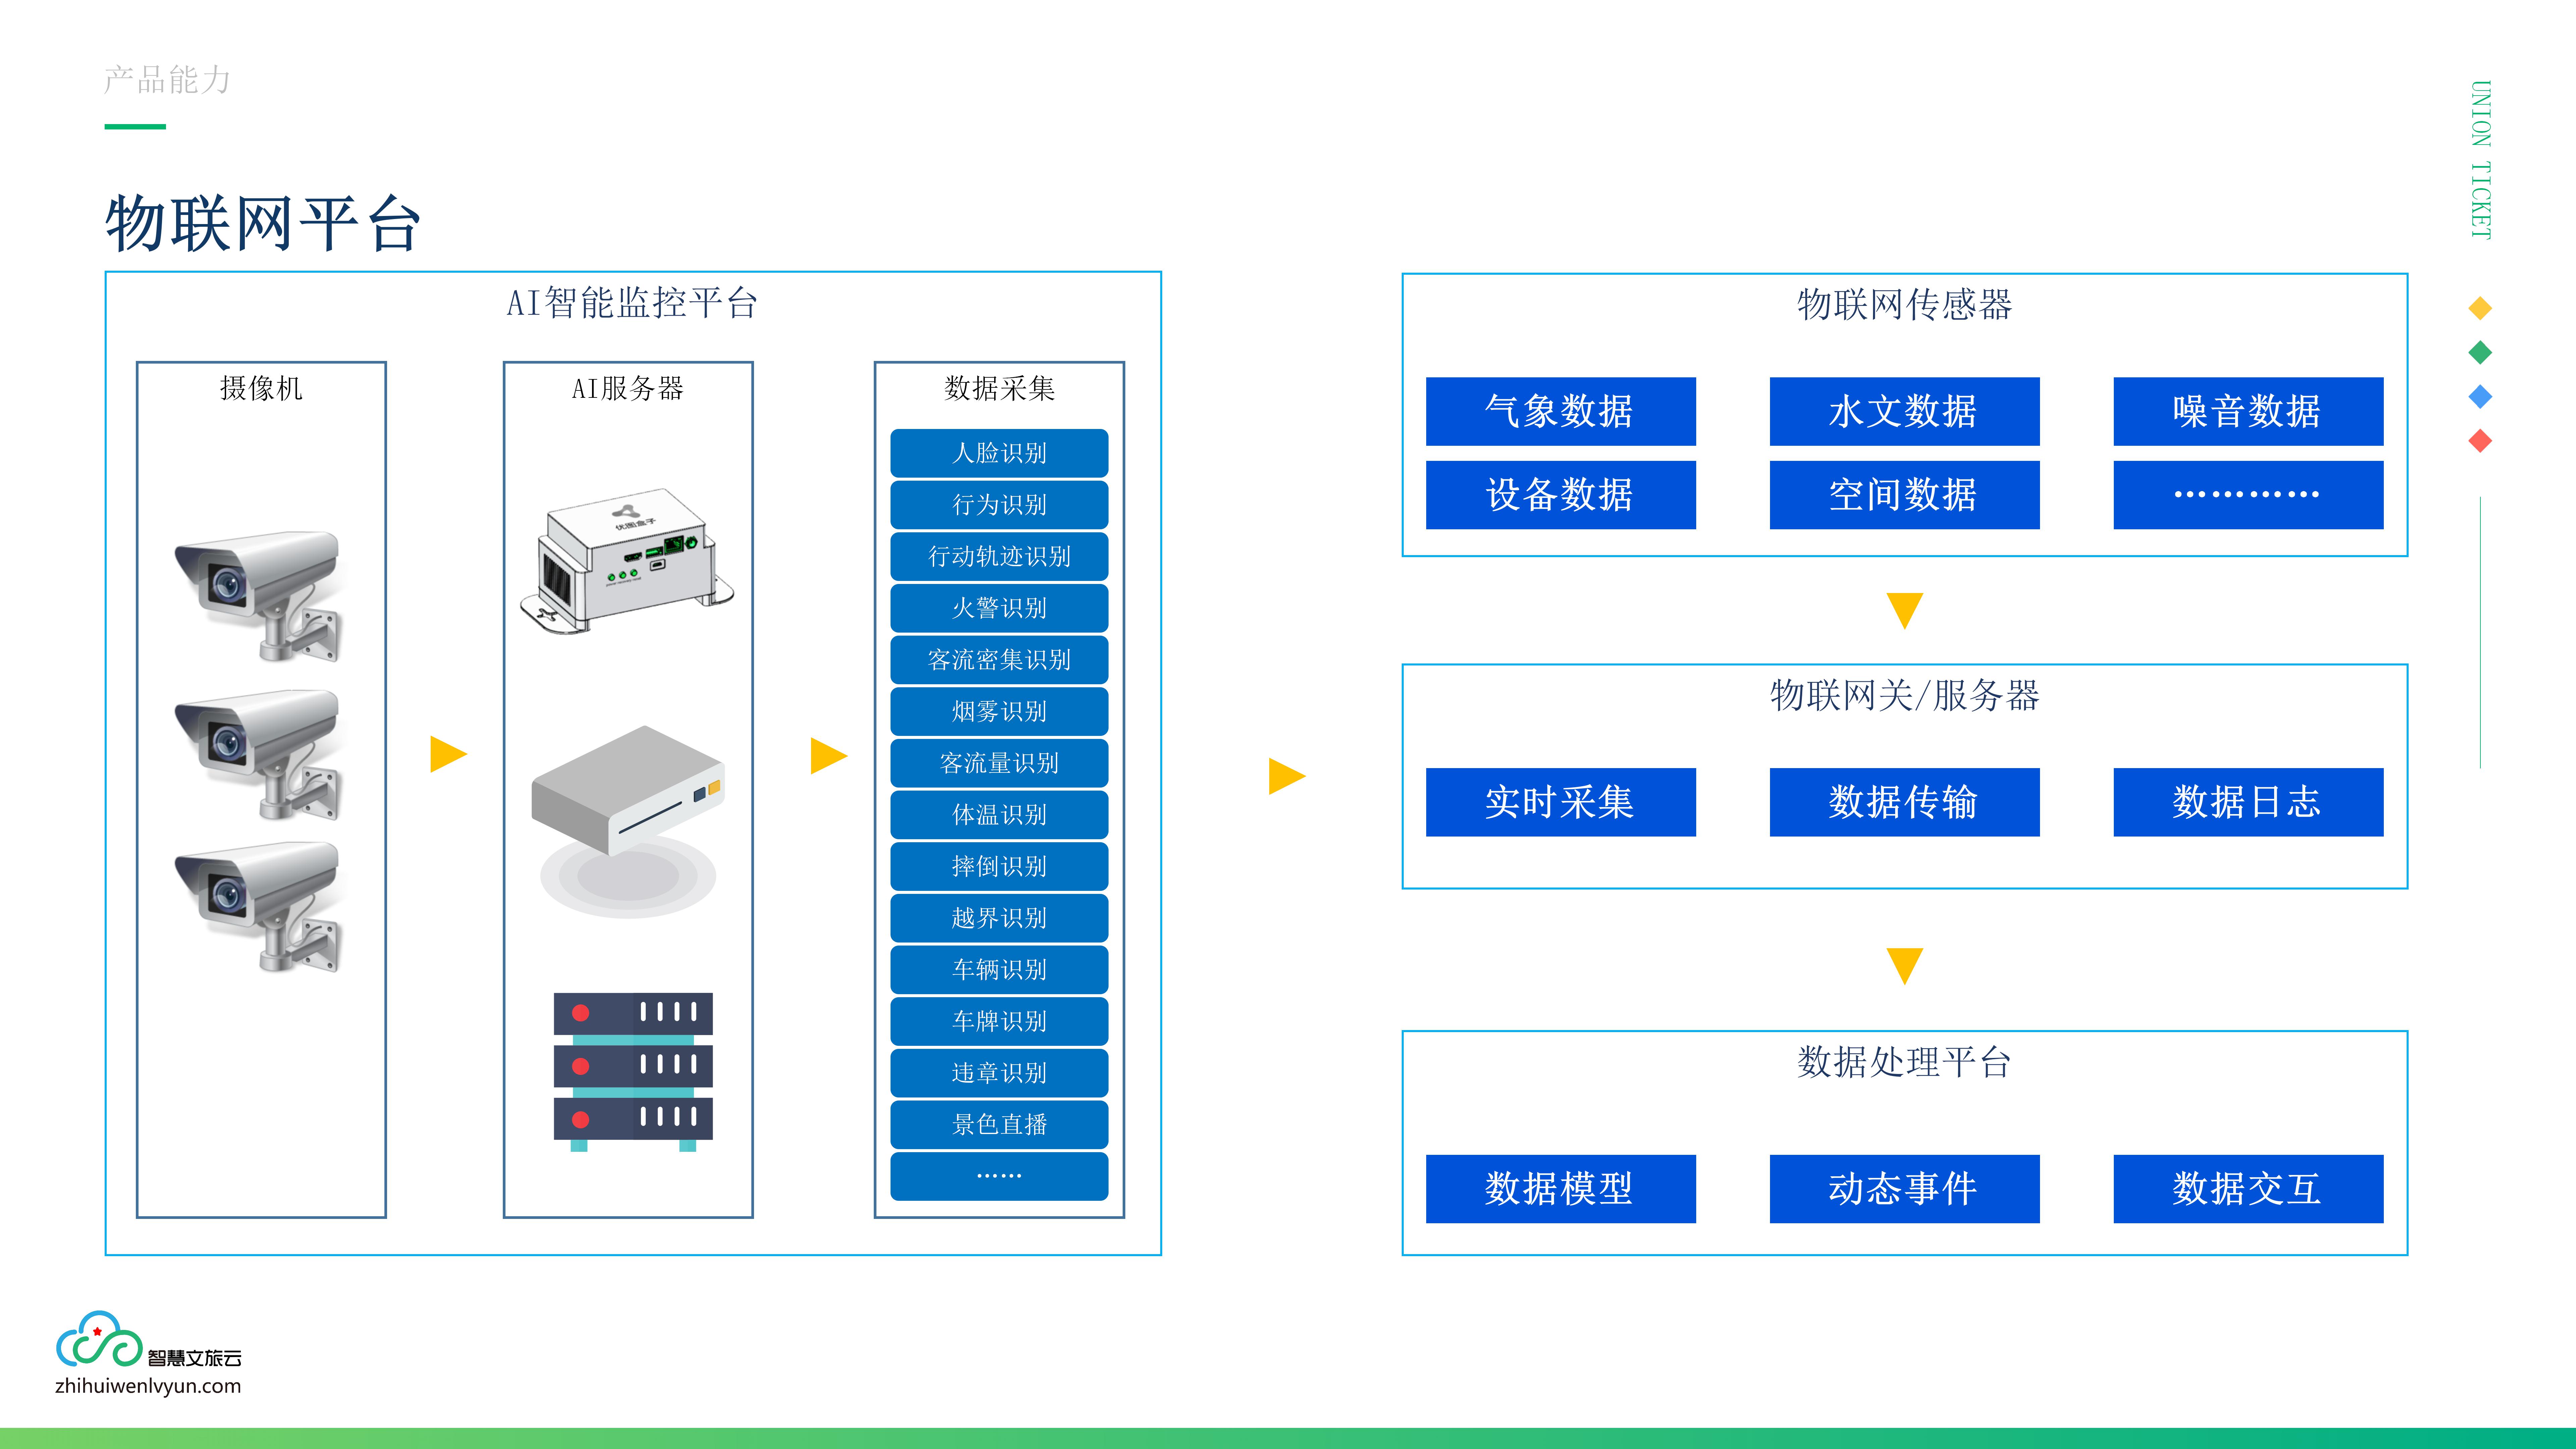
Task: Pick the 数据交互 block
Action: (2248, 1189)
